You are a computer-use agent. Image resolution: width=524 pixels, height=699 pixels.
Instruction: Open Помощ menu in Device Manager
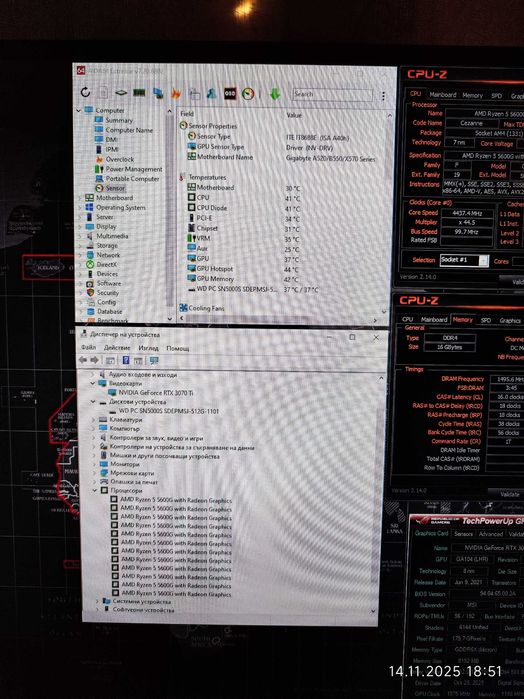pos(177,348)
